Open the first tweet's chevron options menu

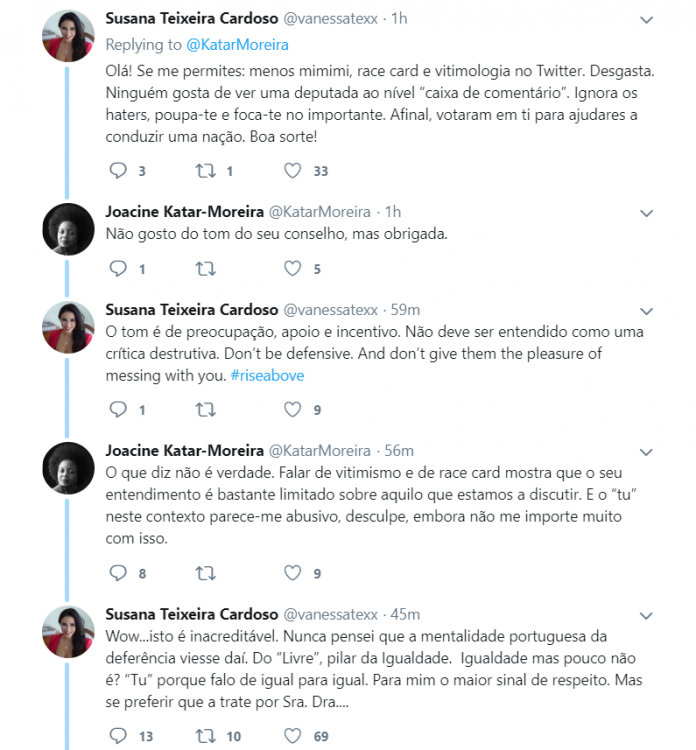point(646,20)
